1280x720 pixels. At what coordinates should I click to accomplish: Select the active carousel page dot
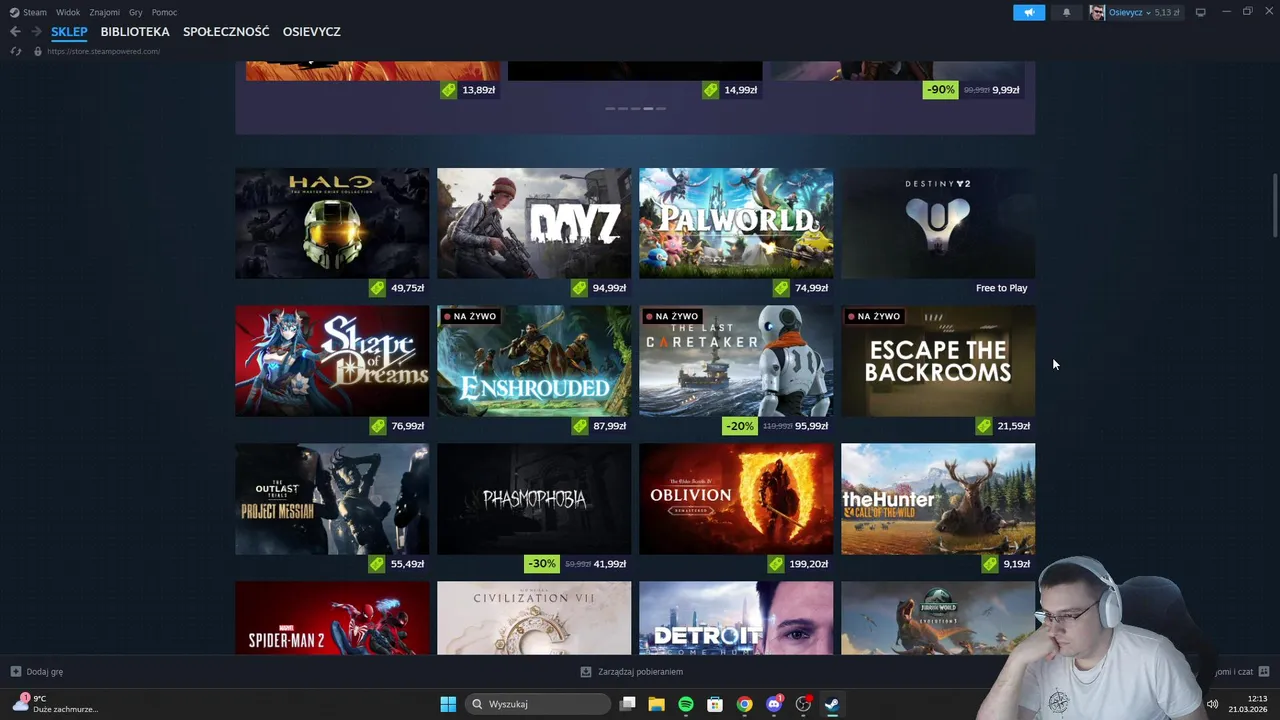648,108
